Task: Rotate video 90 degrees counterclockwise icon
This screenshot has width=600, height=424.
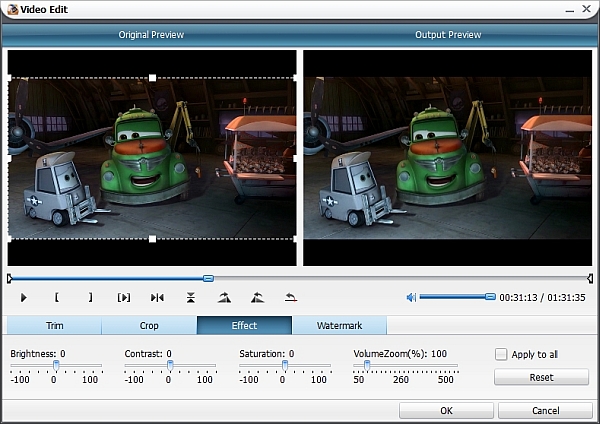Action: coord(257,297)
